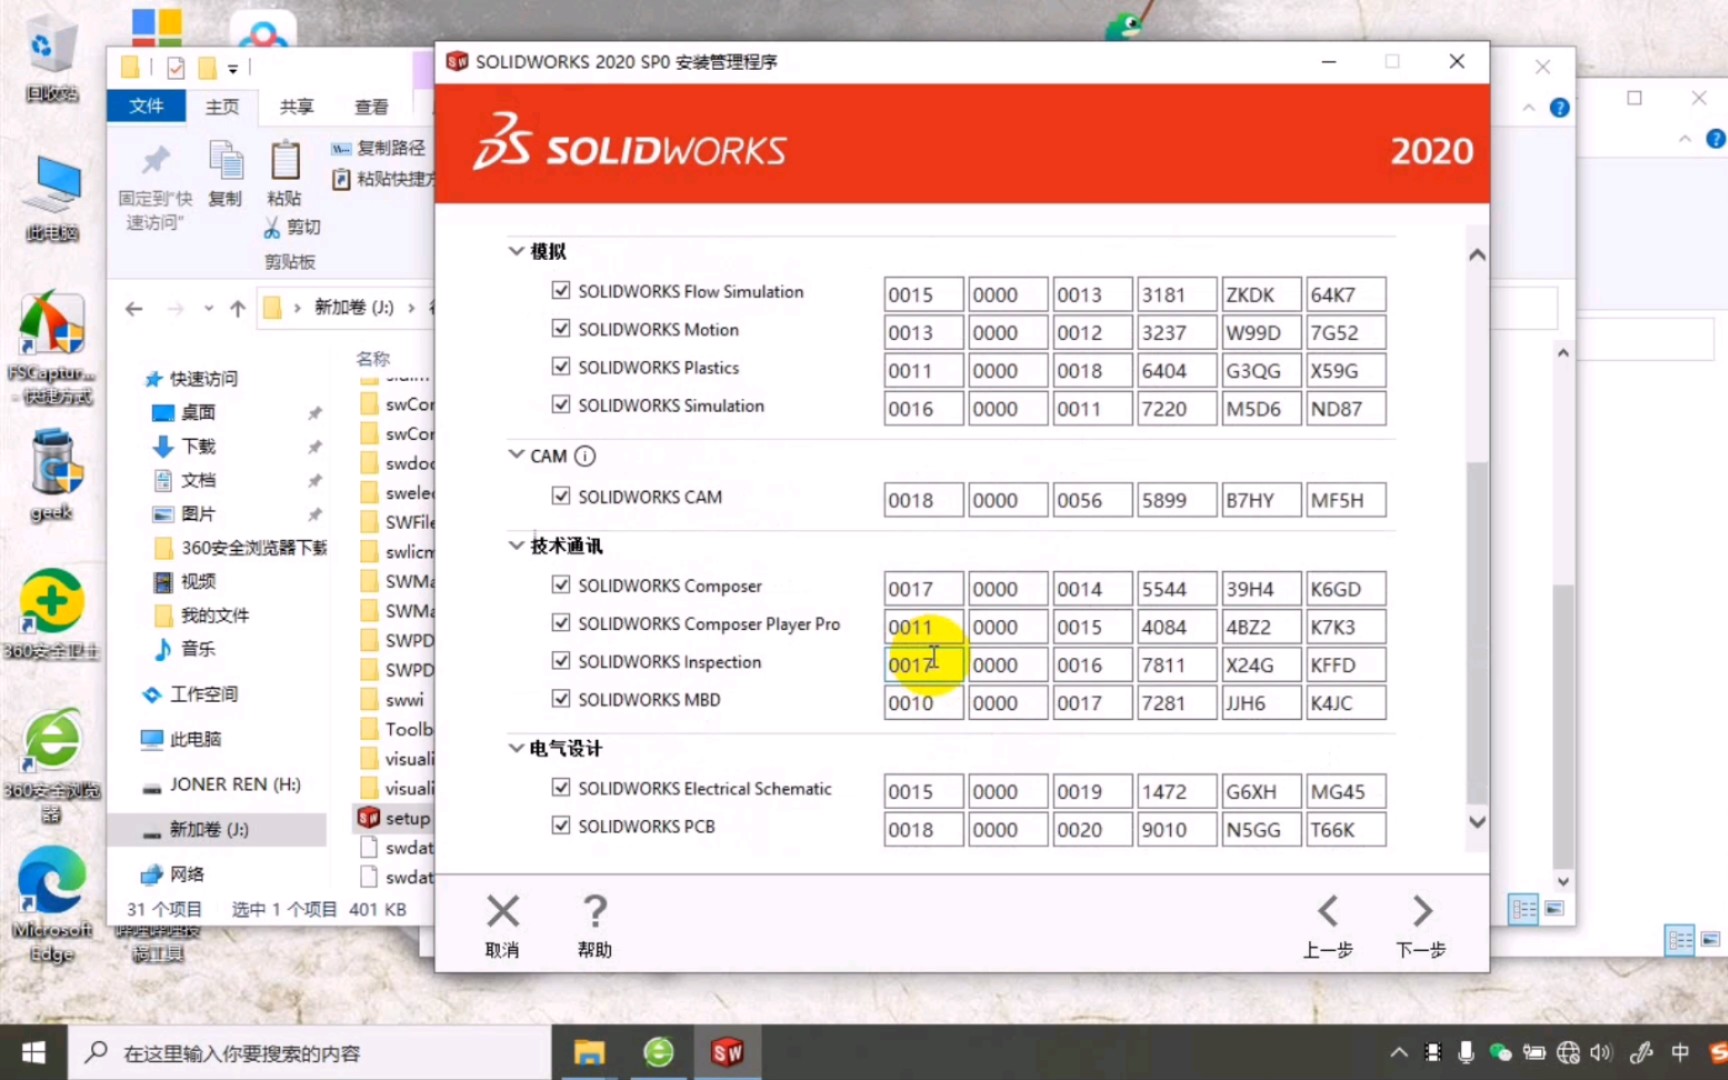Click the Cut scissors icon in Explorer
Image resolution: width=1728 pixels, height=1080 pixels.
point(270,227)
